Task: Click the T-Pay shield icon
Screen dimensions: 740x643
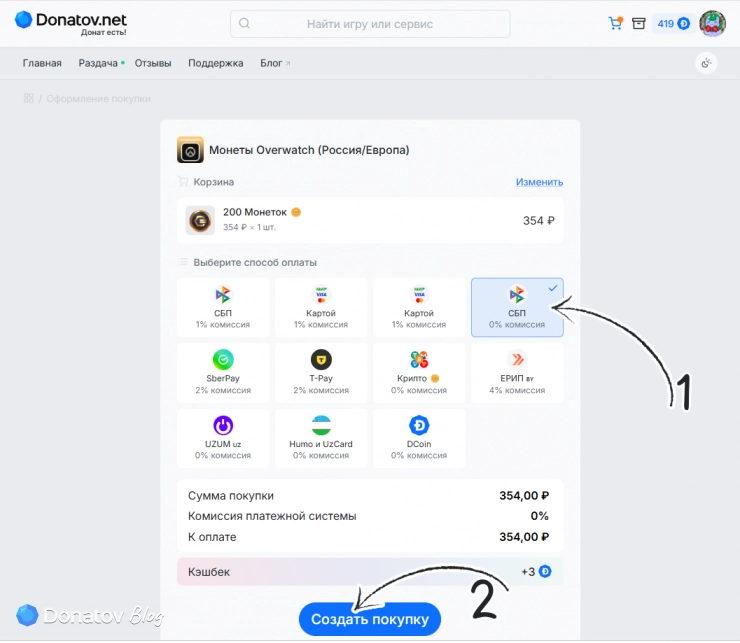Action: click(321, 360)
